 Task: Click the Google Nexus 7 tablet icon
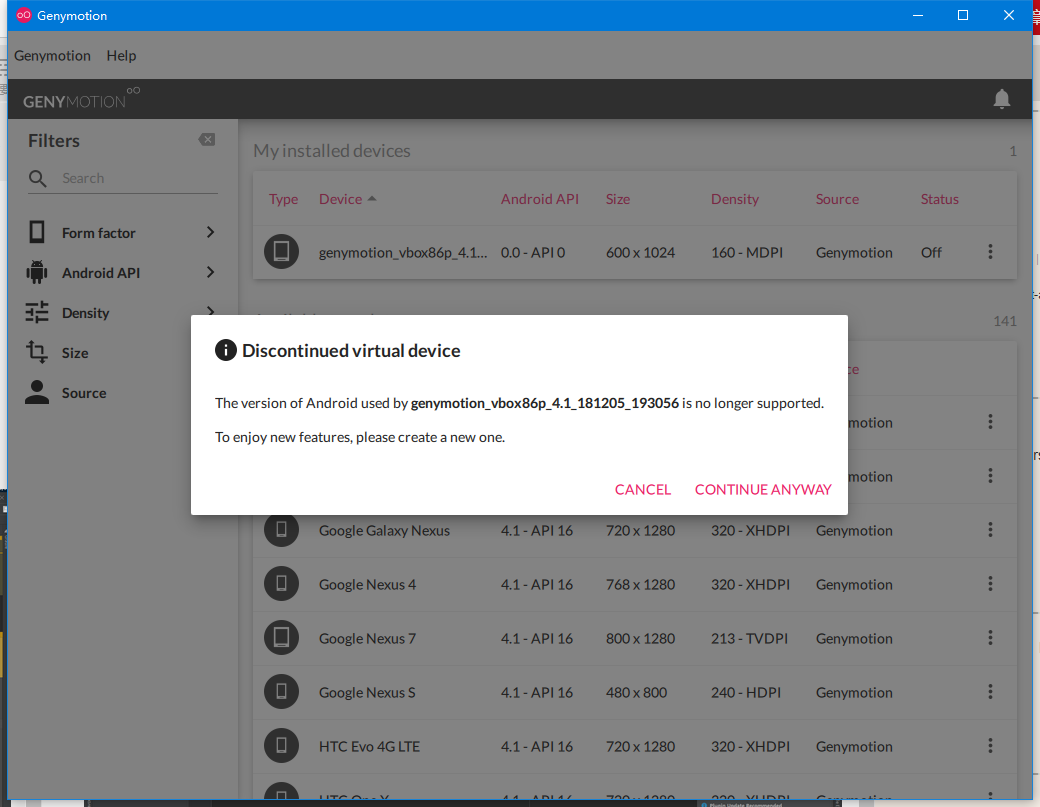pos(281,637)
